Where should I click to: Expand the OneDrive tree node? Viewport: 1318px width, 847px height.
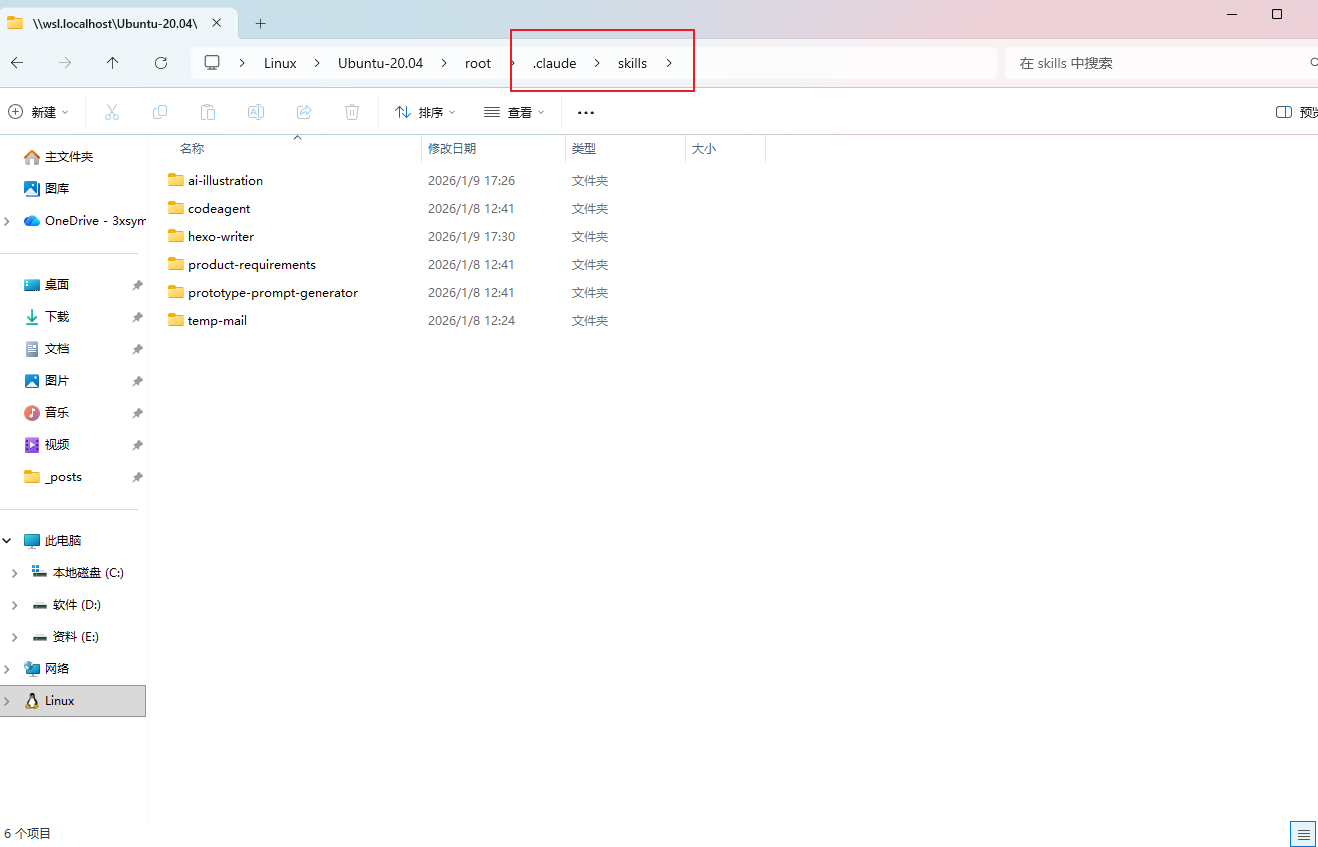tap(8, 221)
